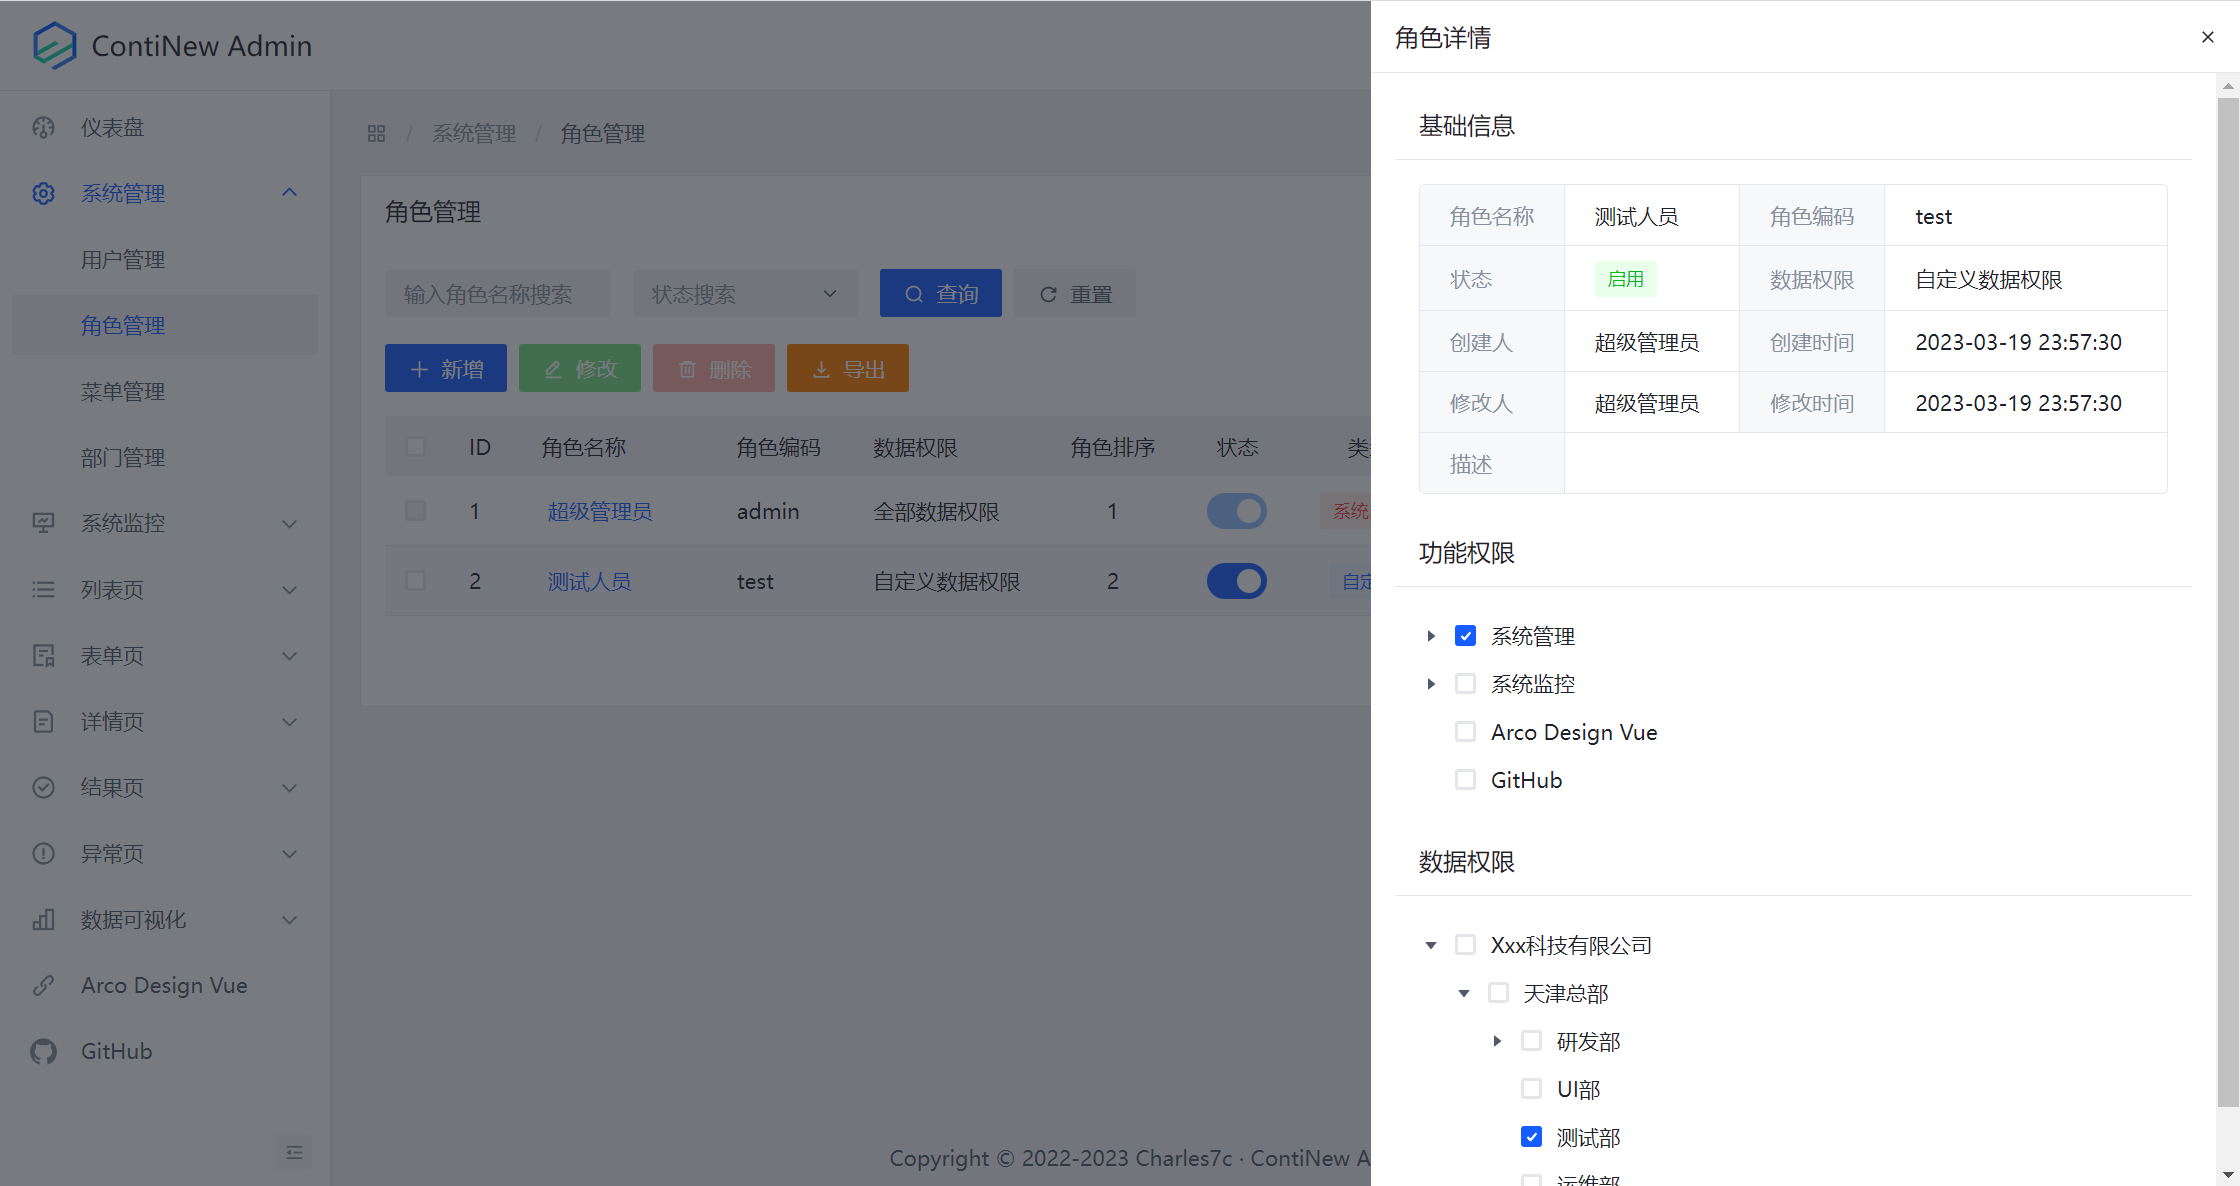Select the row checkbox for 测试人员
Screen dimensions: 2240x1186
click(415, 580)
